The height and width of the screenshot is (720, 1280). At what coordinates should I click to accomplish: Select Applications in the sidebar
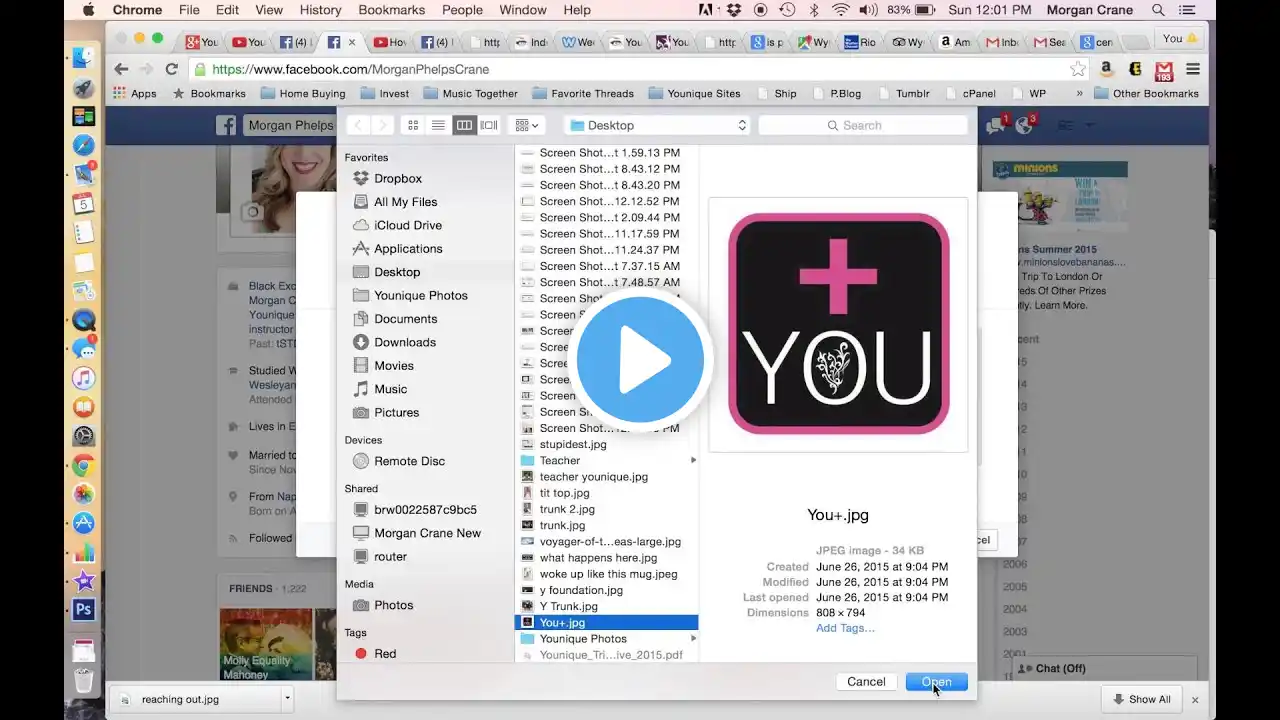408,248
